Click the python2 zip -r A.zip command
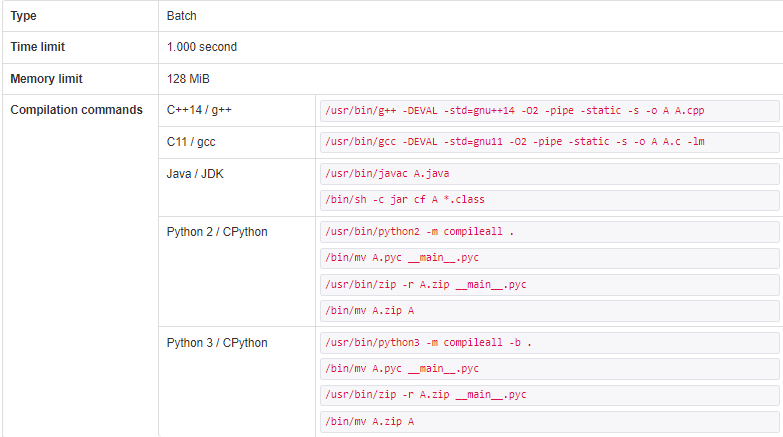783x437 pixels. click(x=424, y=285)
